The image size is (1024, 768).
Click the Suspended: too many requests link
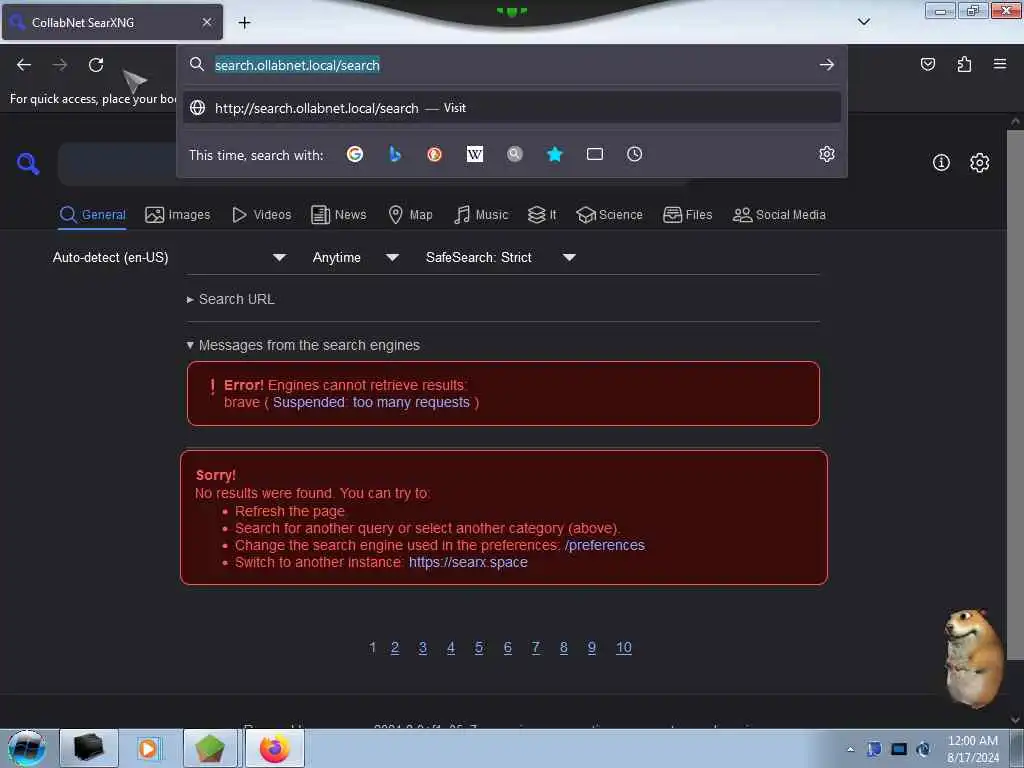point(371,402)
